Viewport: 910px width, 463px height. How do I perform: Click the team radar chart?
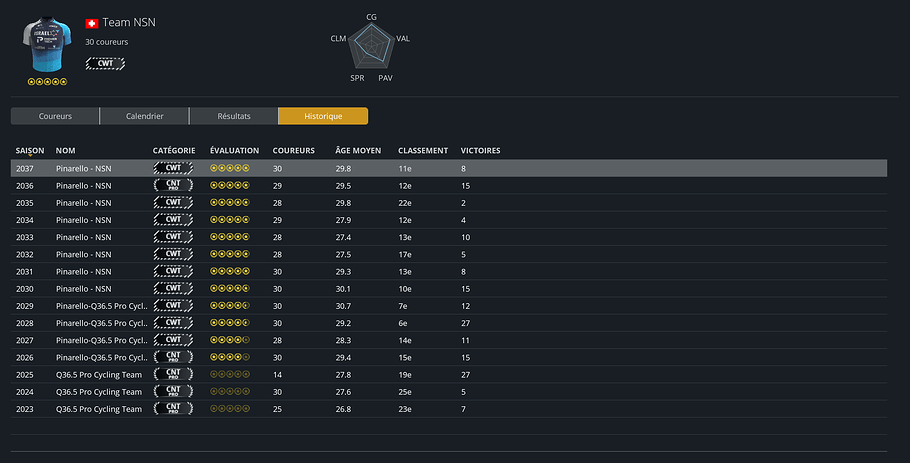pos(371,47)
